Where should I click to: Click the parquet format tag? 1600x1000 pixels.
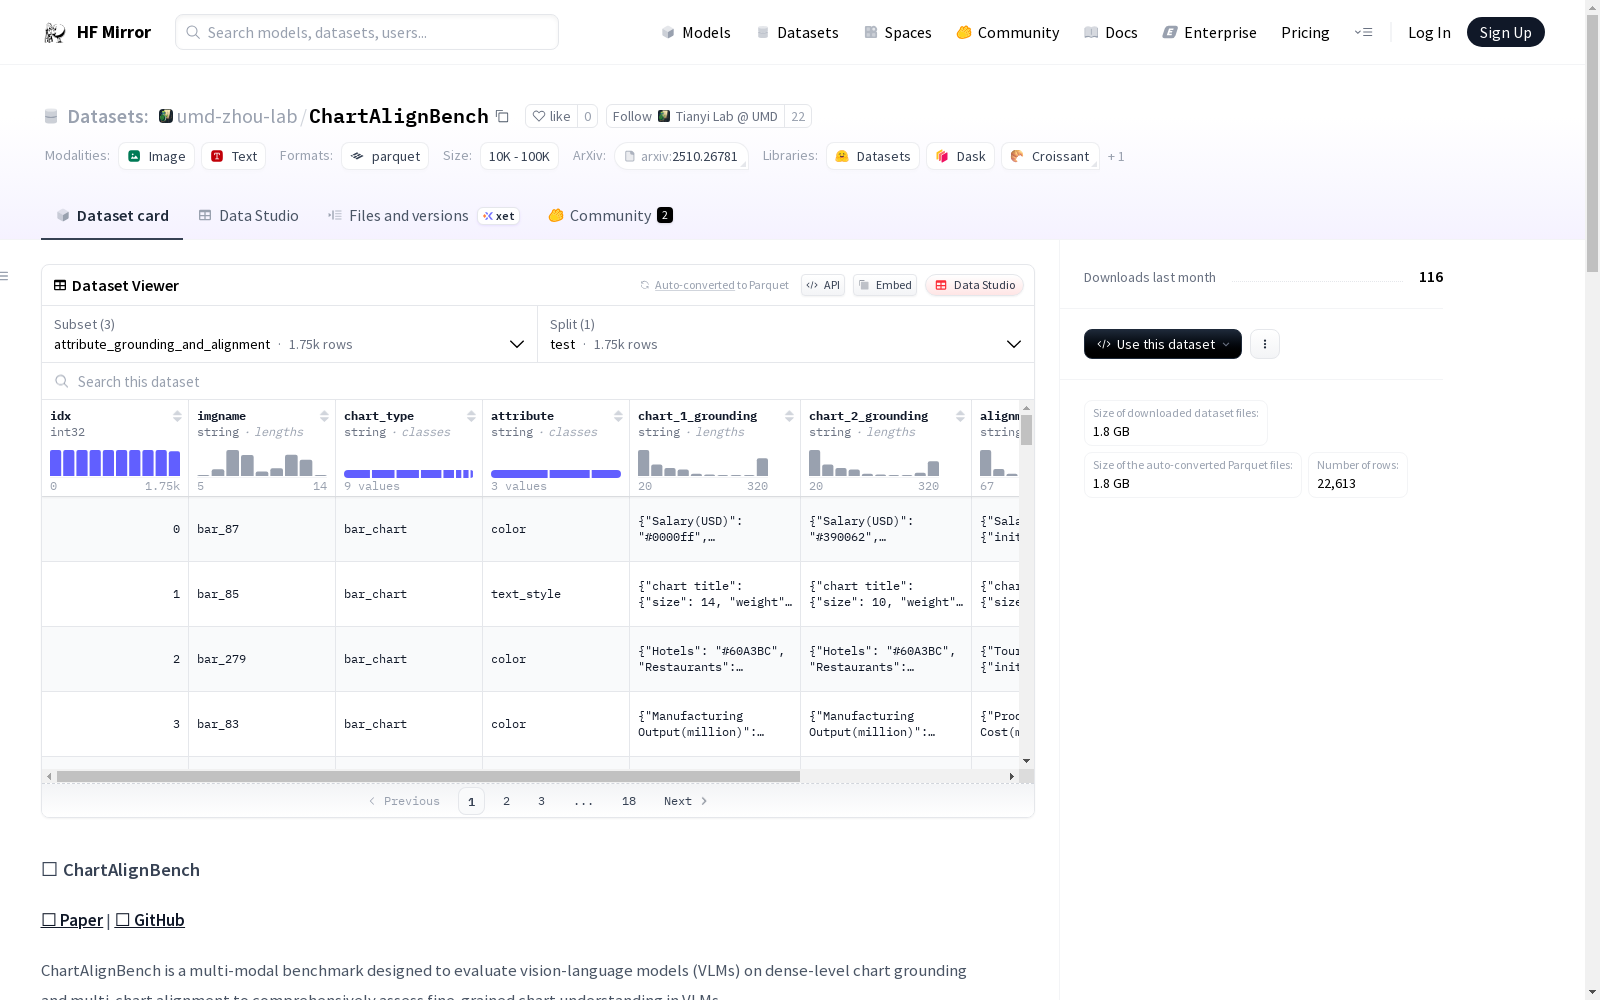pos(385,156)
